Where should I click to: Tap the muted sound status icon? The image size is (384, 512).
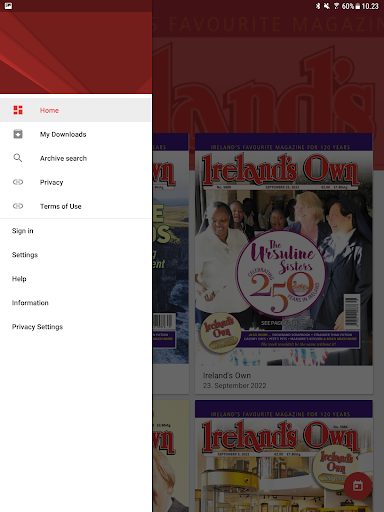[327, 6]
